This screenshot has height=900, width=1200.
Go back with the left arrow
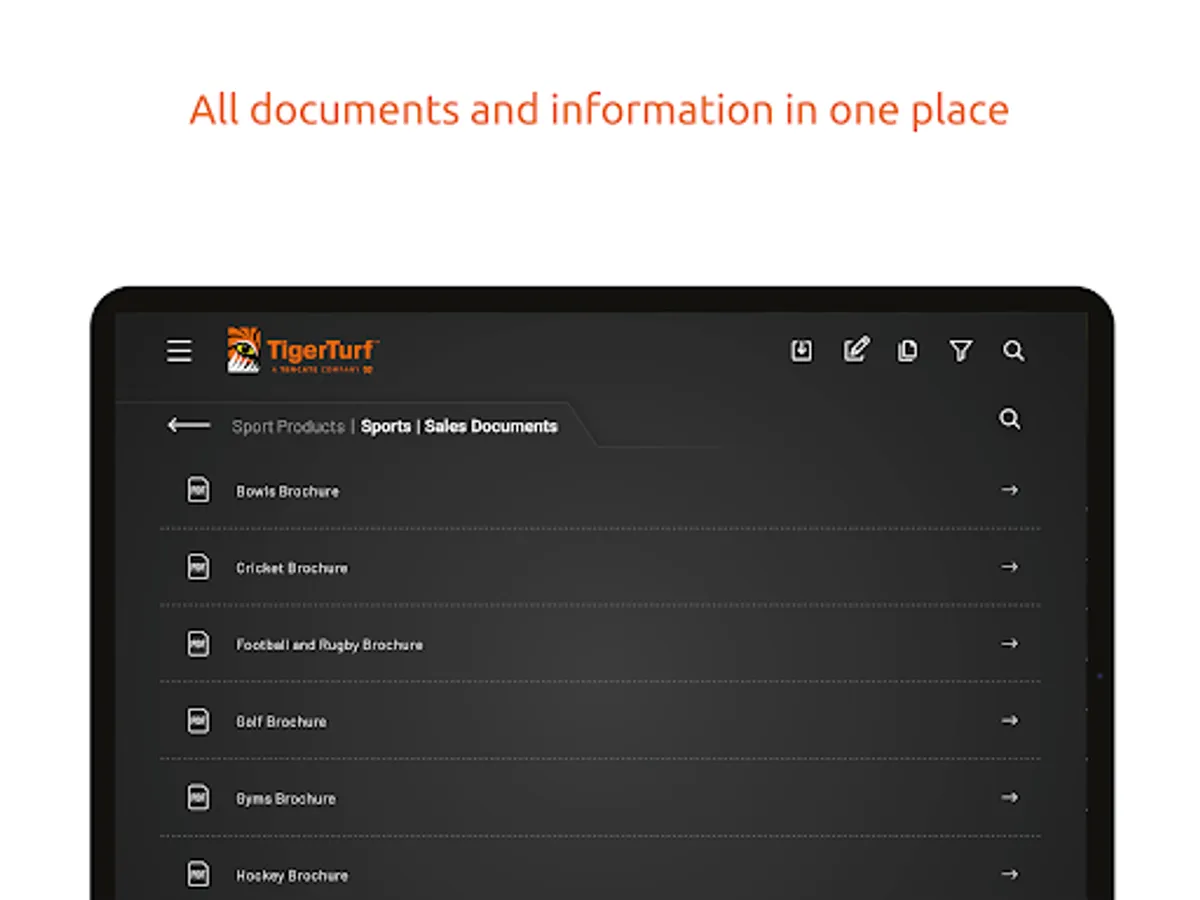click(189, 425)
